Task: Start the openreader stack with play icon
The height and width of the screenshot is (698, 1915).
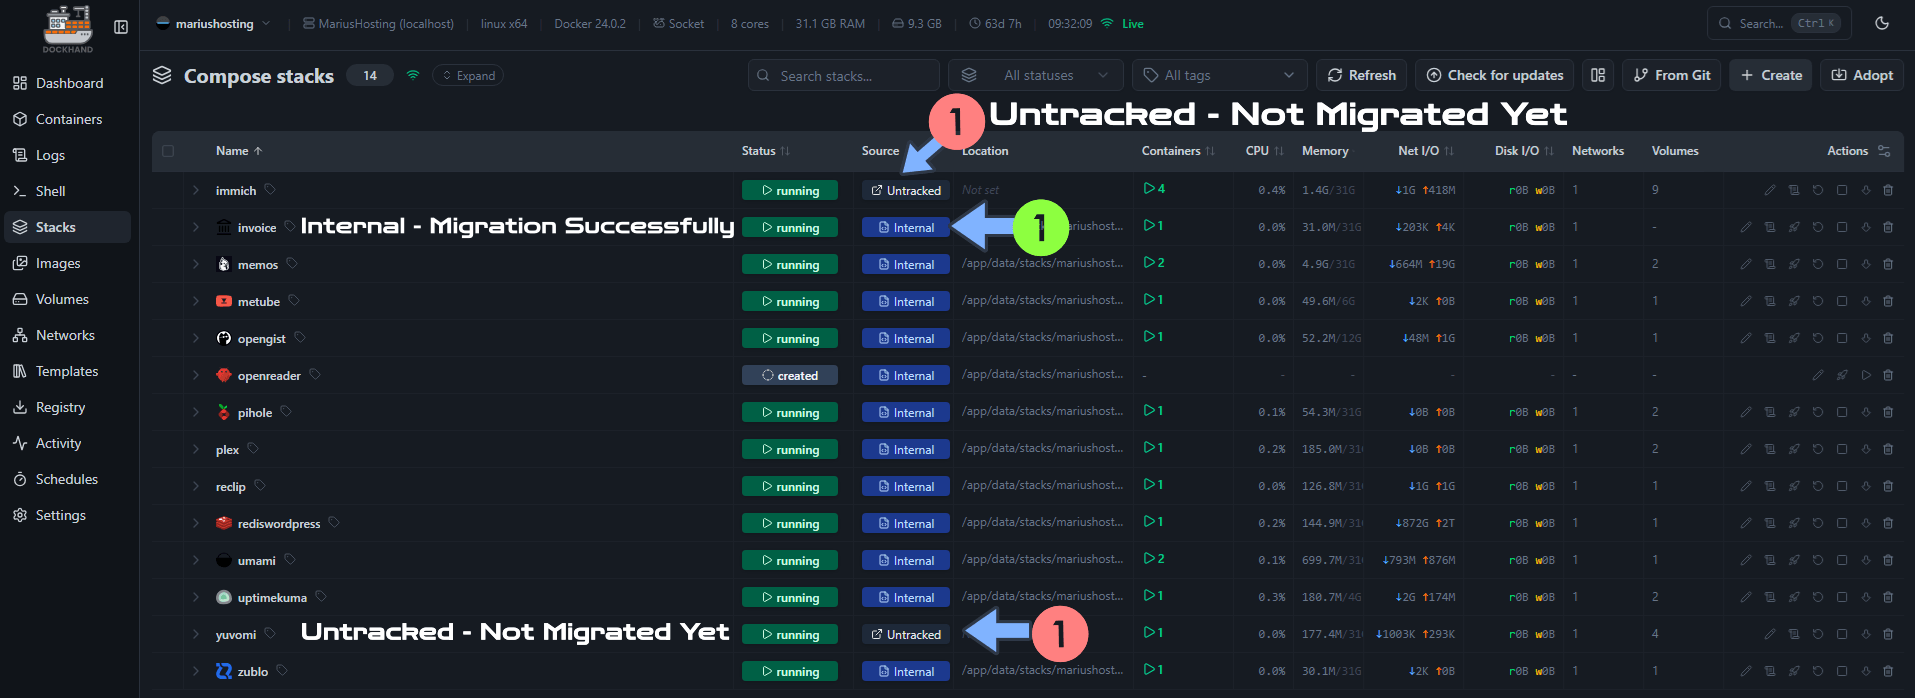Action: tap(1866, 375)
